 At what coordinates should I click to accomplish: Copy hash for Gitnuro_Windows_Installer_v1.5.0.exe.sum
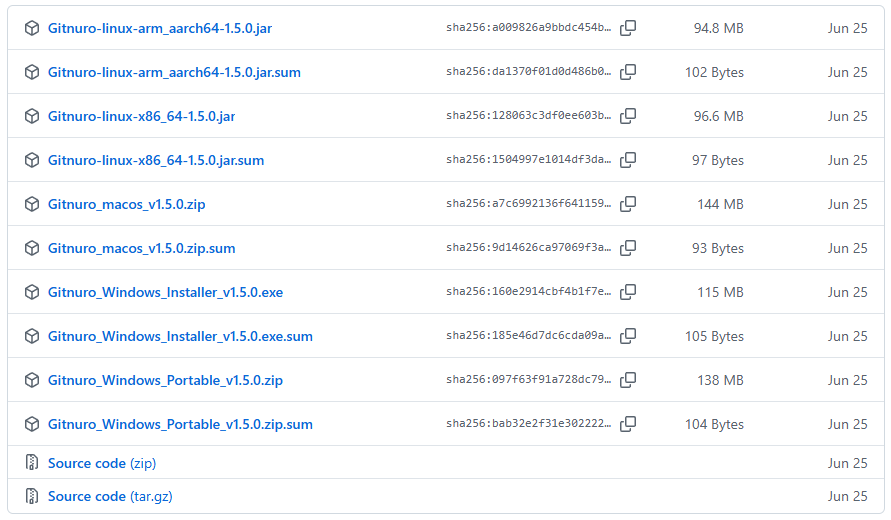[x=628, y=336]
